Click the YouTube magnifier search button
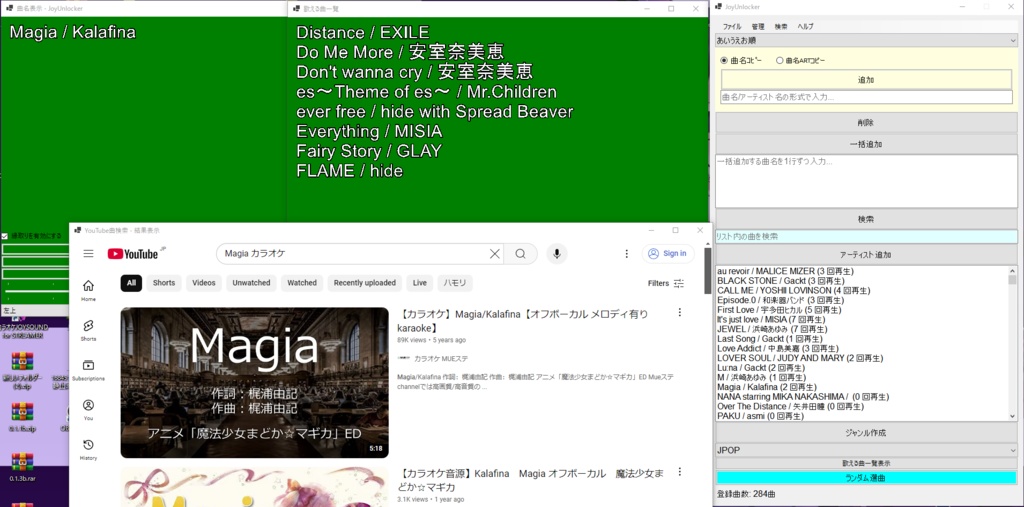 pos(520,254)
